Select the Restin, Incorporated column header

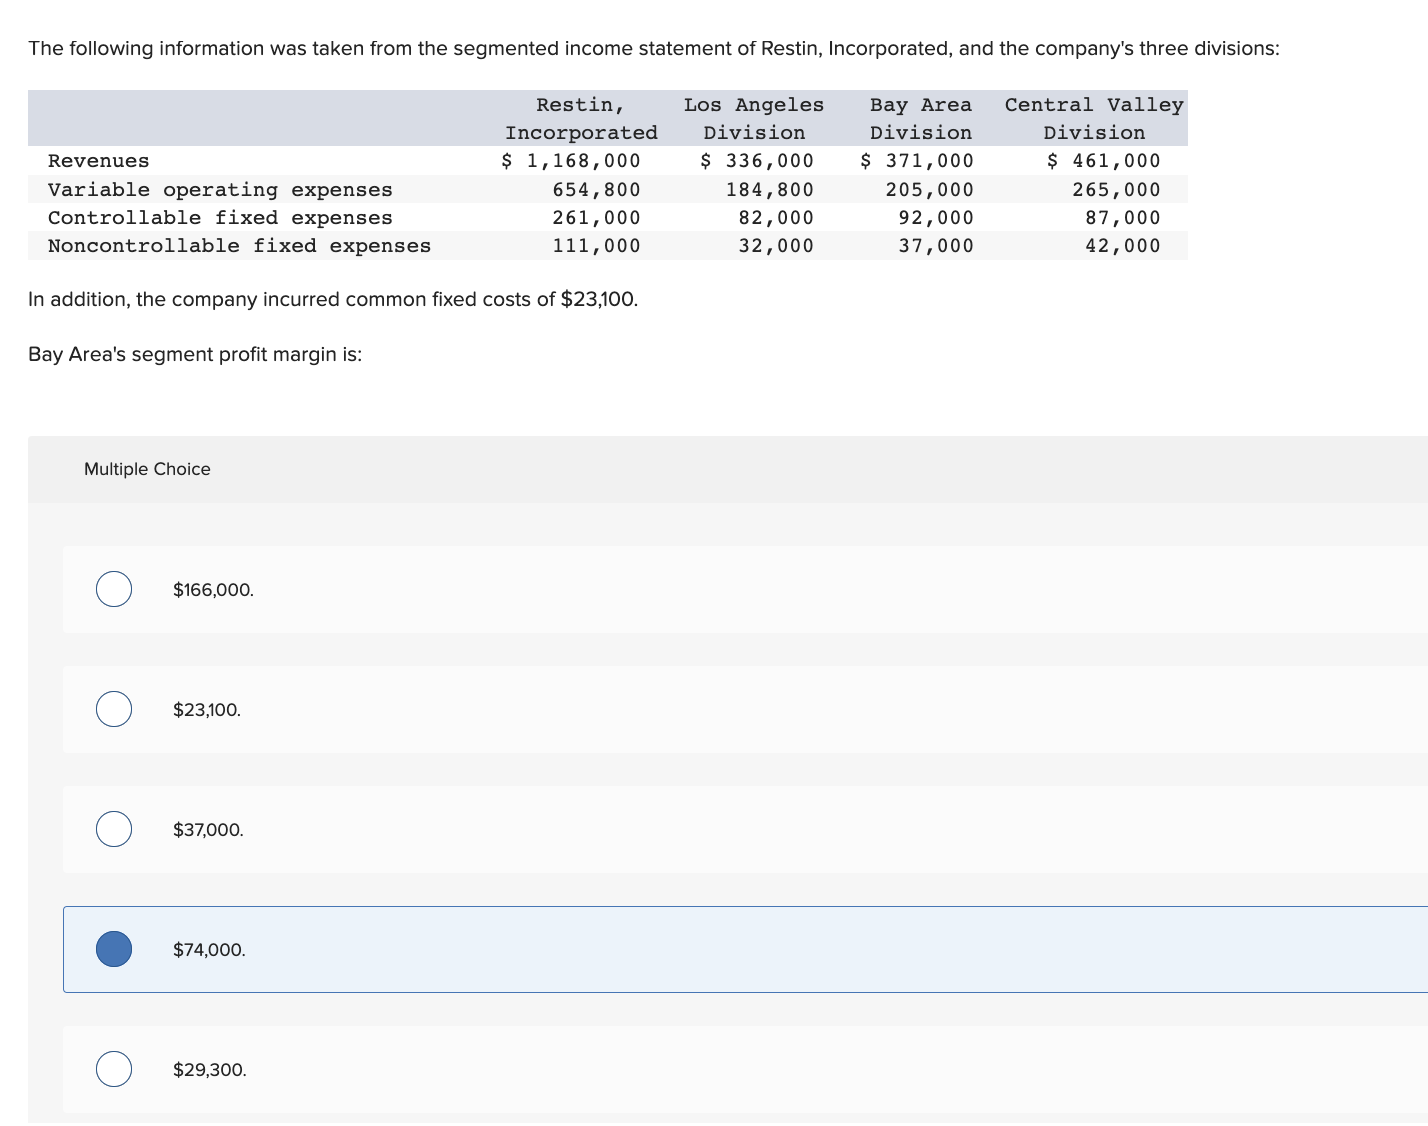[581, 118]
